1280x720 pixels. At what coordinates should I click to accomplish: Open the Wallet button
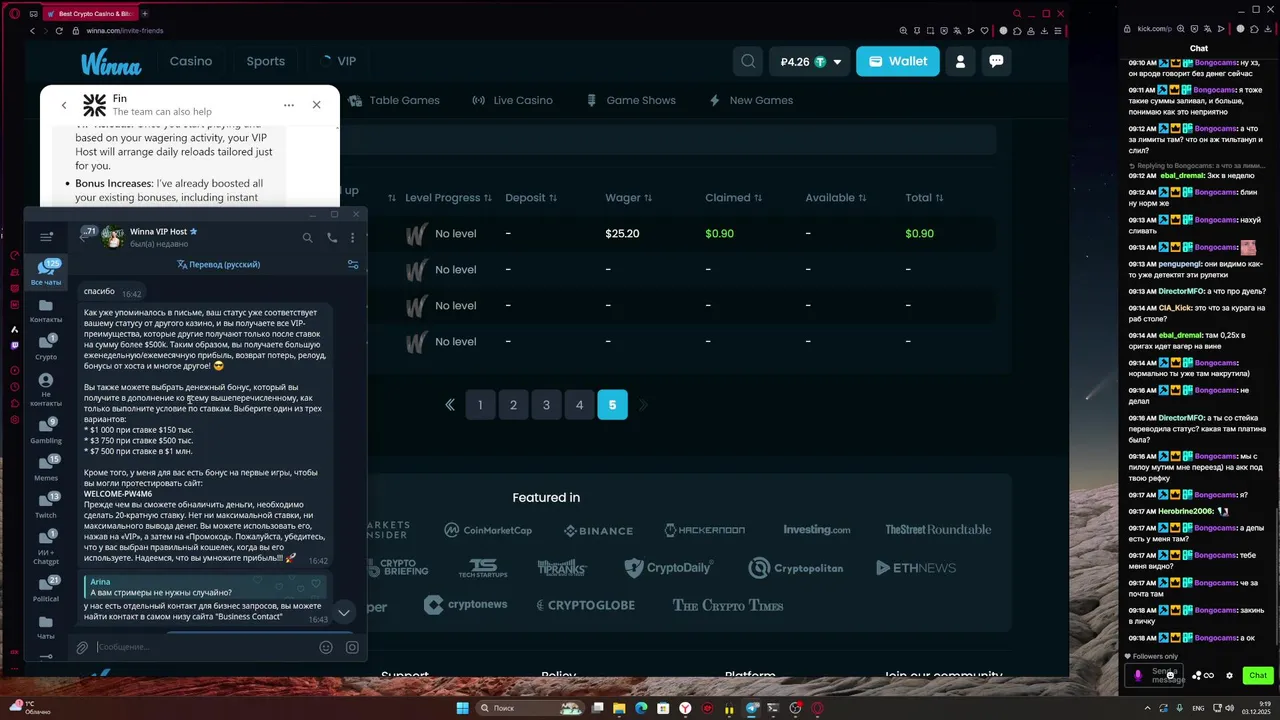click(x=898, y=61)
